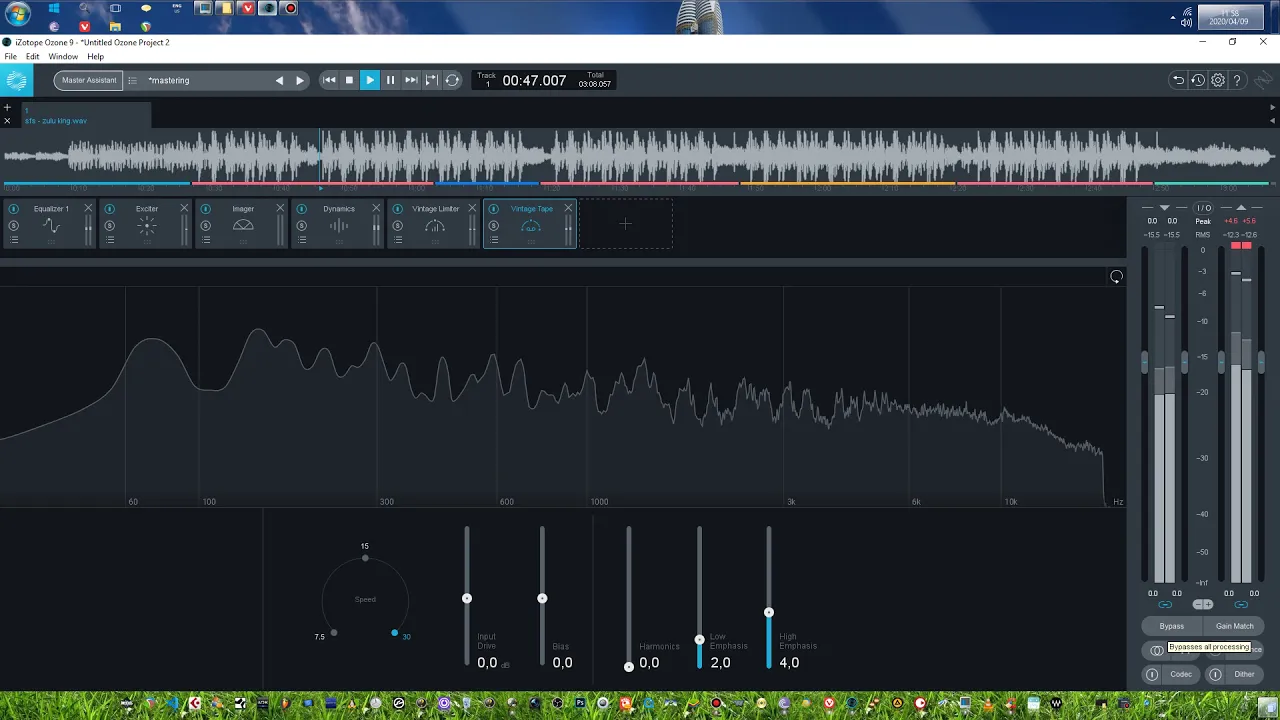Open the history clock icon

pos(1198,81)
